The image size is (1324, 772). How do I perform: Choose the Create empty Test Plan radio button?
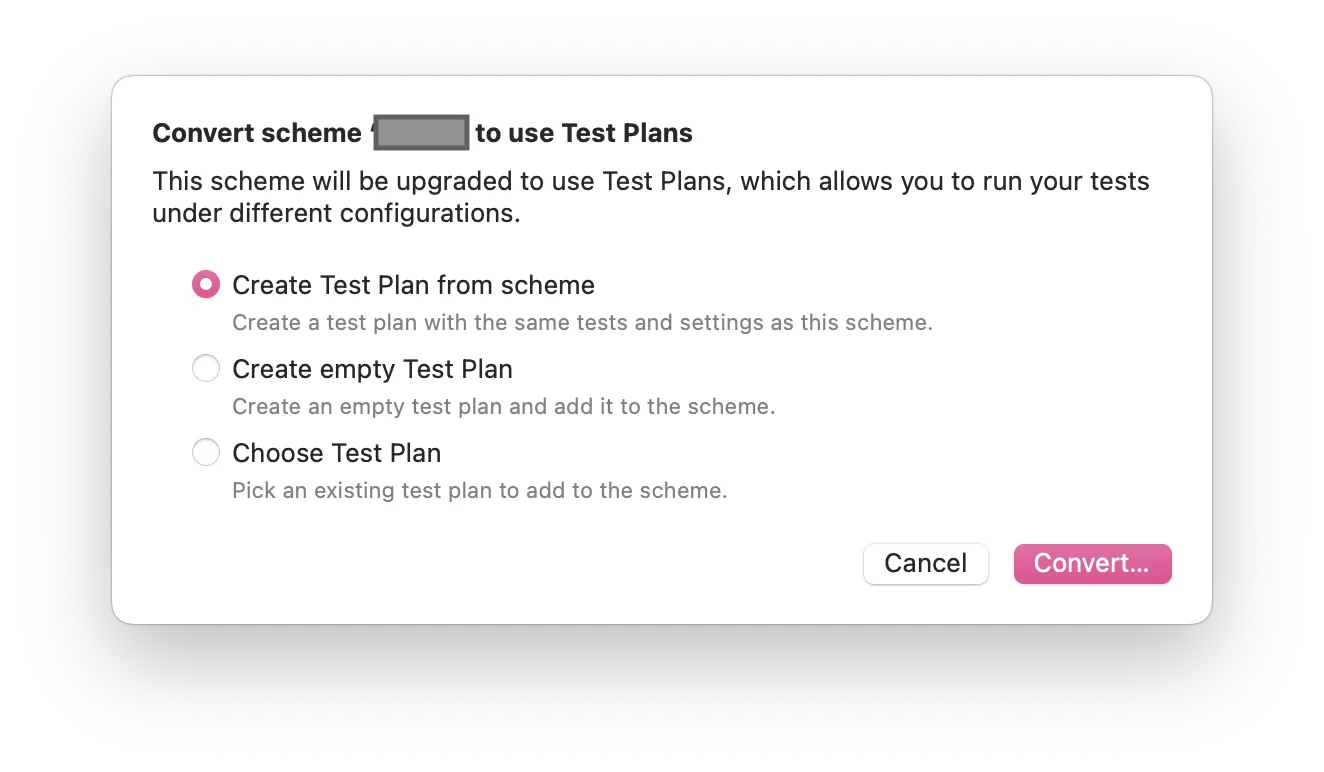(206, 369)
